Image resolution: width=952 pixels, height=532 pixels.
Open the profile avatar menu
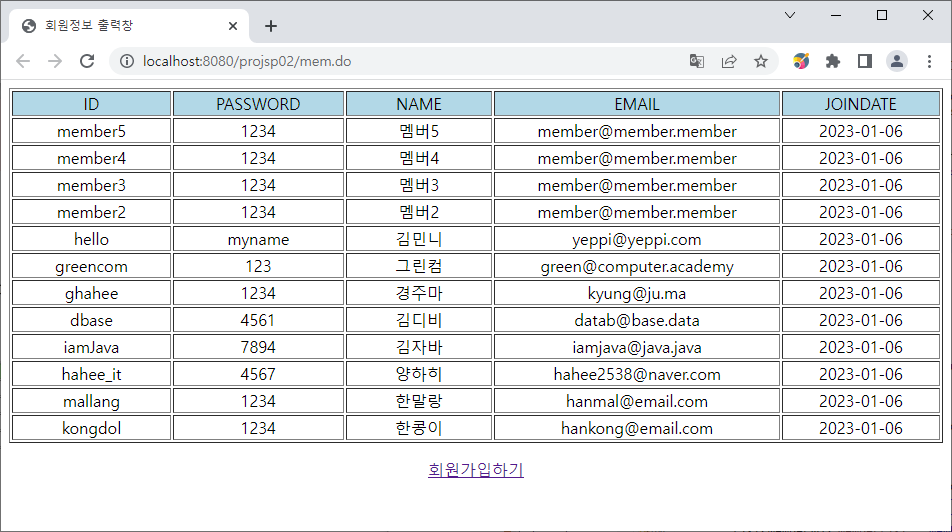897,61
